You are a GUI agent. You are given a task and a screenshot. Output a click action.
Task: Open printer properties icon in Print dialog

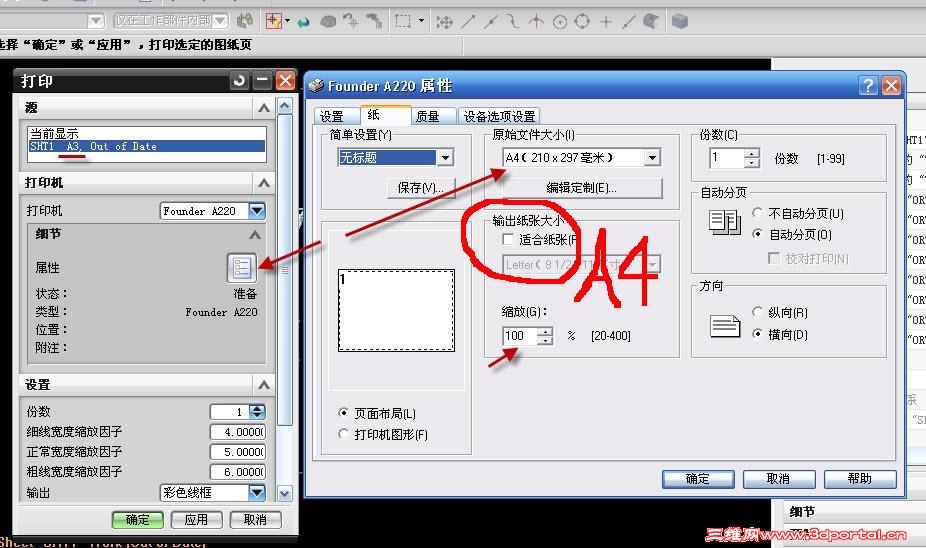(242, 268)
